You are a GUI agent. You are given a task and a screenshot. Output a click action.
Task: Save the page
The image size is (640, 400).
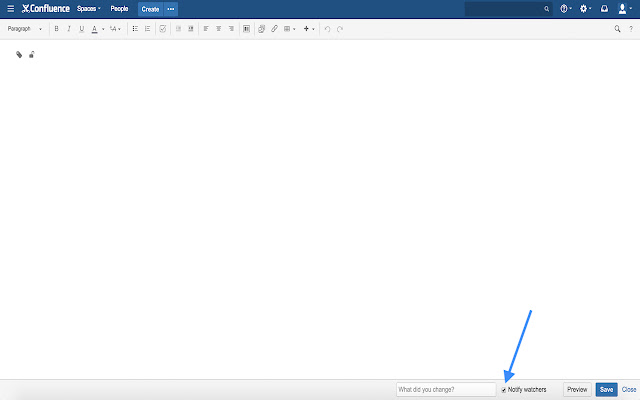[606, 389]
